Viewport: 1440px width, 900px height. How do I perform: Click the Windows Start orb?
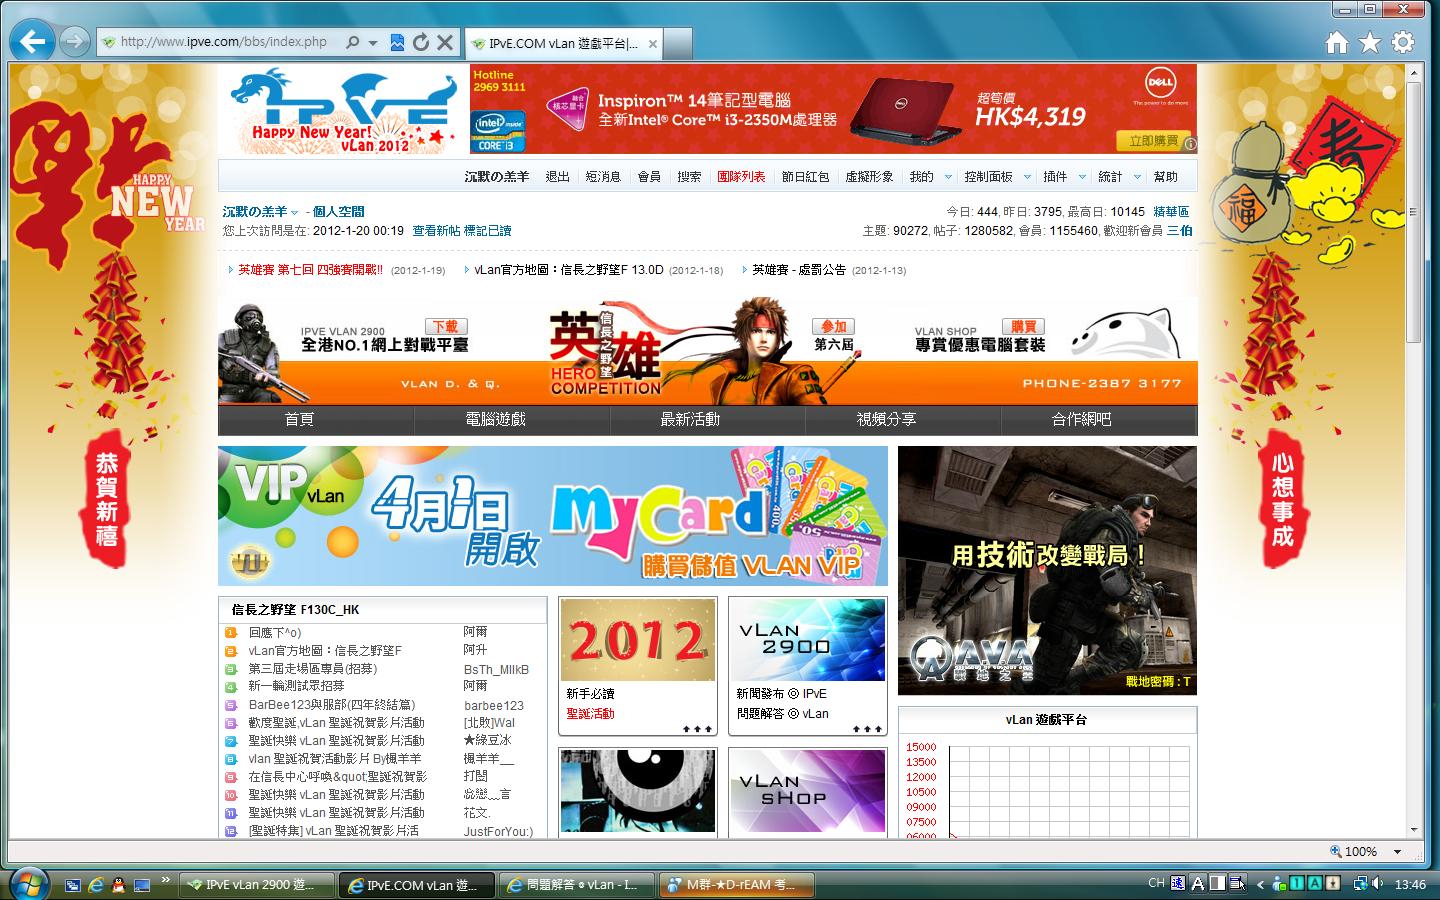point(27,884)
